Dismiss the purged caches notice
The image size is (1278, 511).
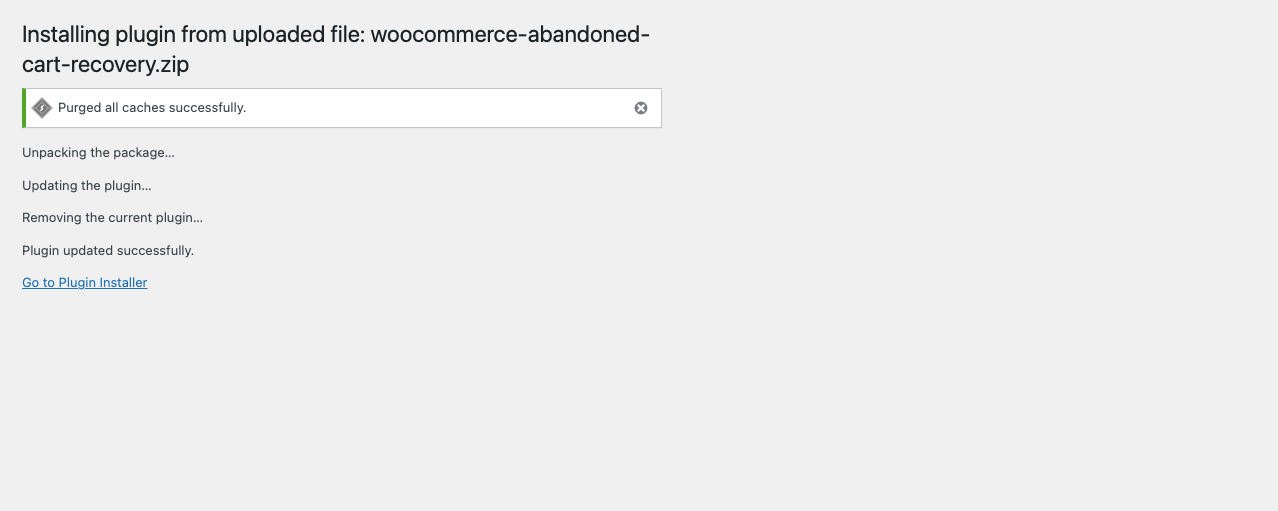[641, 108]
